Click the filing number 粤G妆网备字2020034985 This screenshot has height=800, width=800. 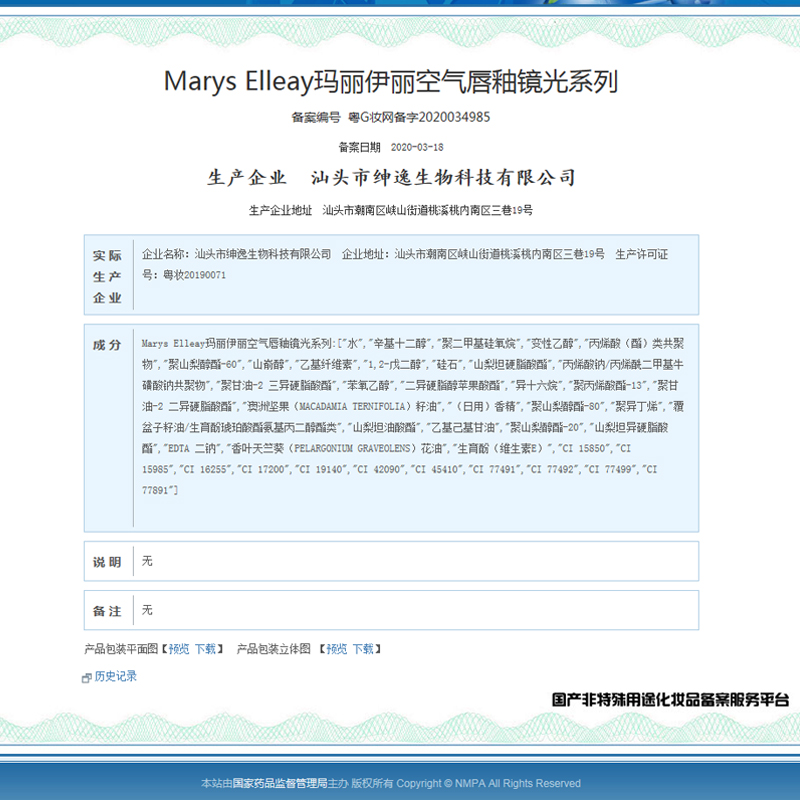point(419,117)
